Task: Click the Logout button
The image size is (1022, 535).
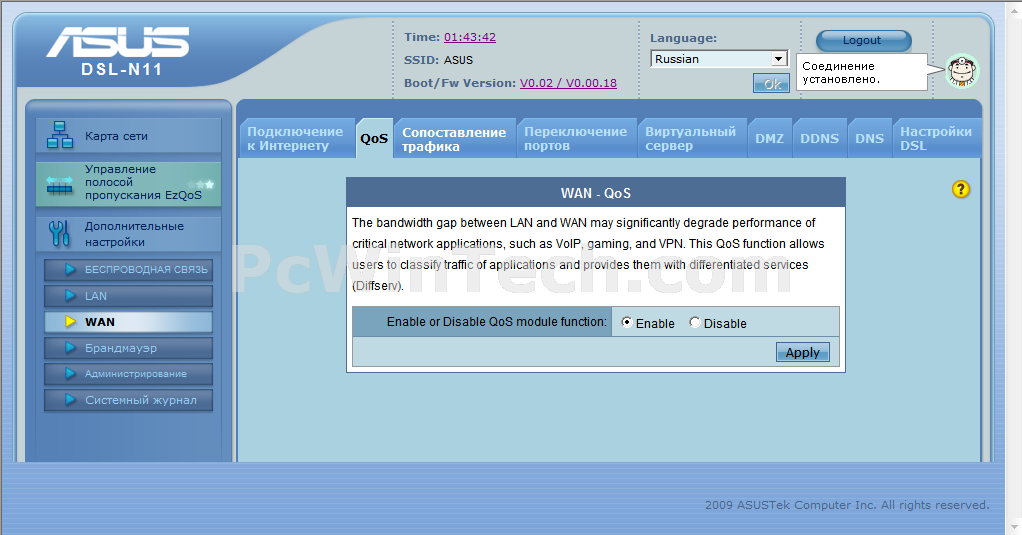Action: [x=863, y=41]
